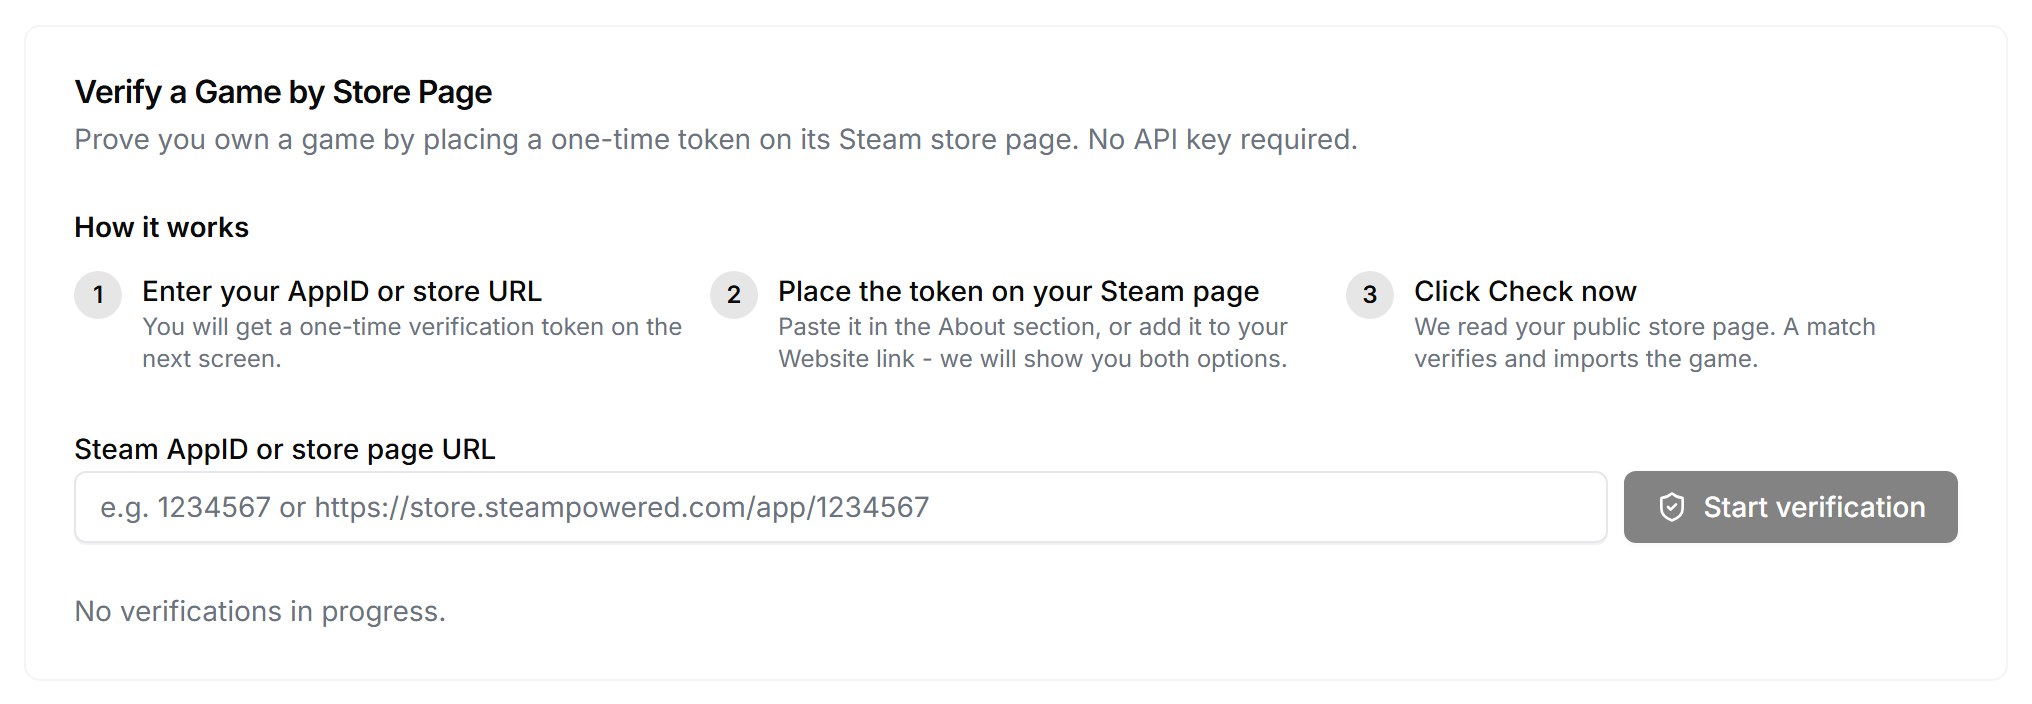Click the "How it works" subheading
The width and height of the screenshot is (2032, 704).
[x=161, y=227]
